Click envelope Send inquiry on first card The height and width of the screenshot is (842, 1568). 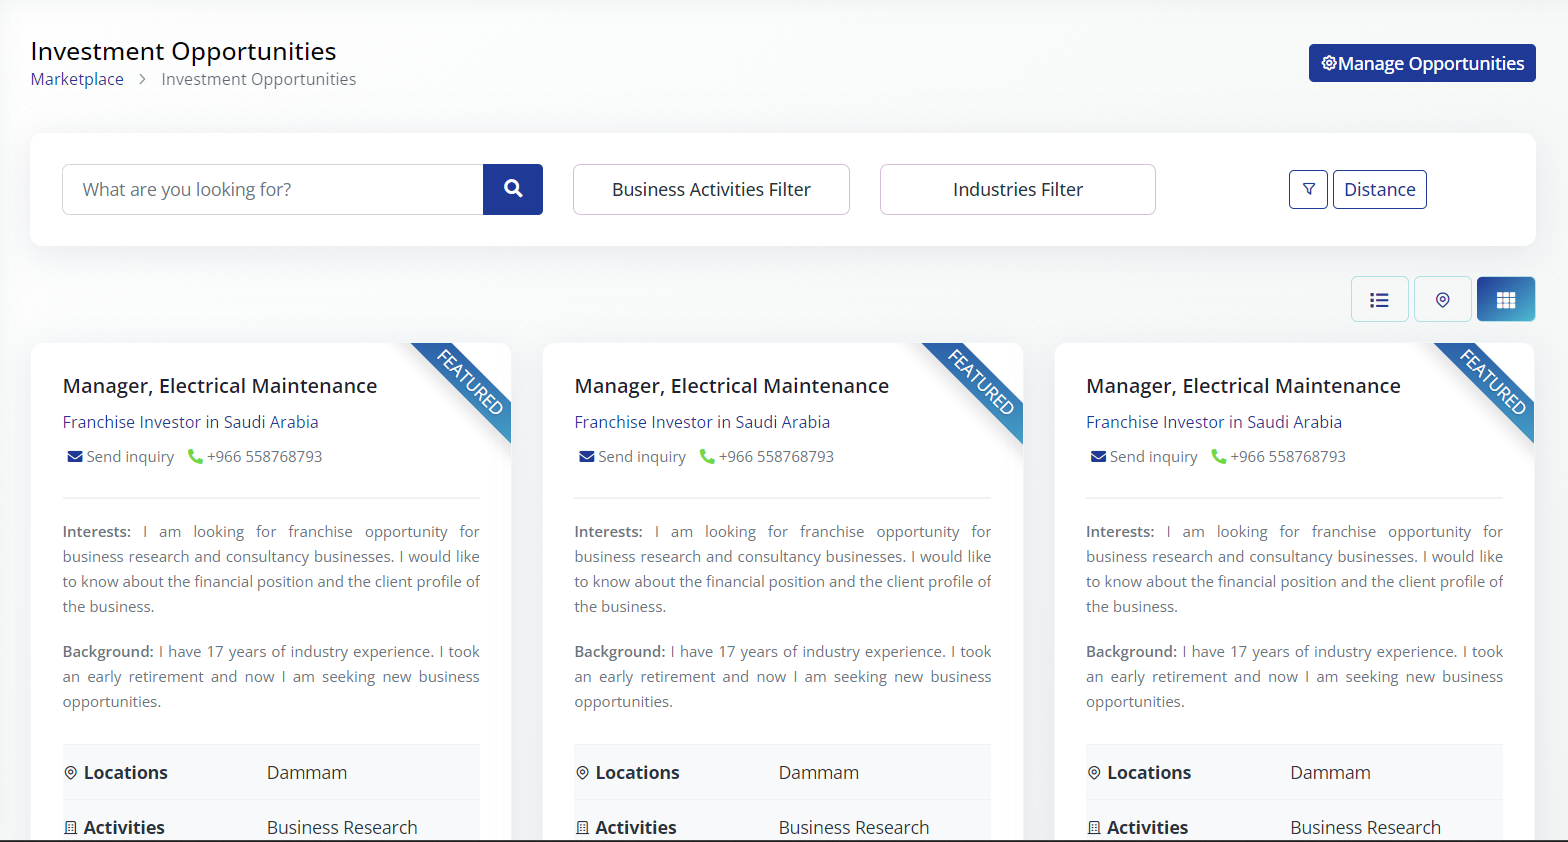pos(120,456)
